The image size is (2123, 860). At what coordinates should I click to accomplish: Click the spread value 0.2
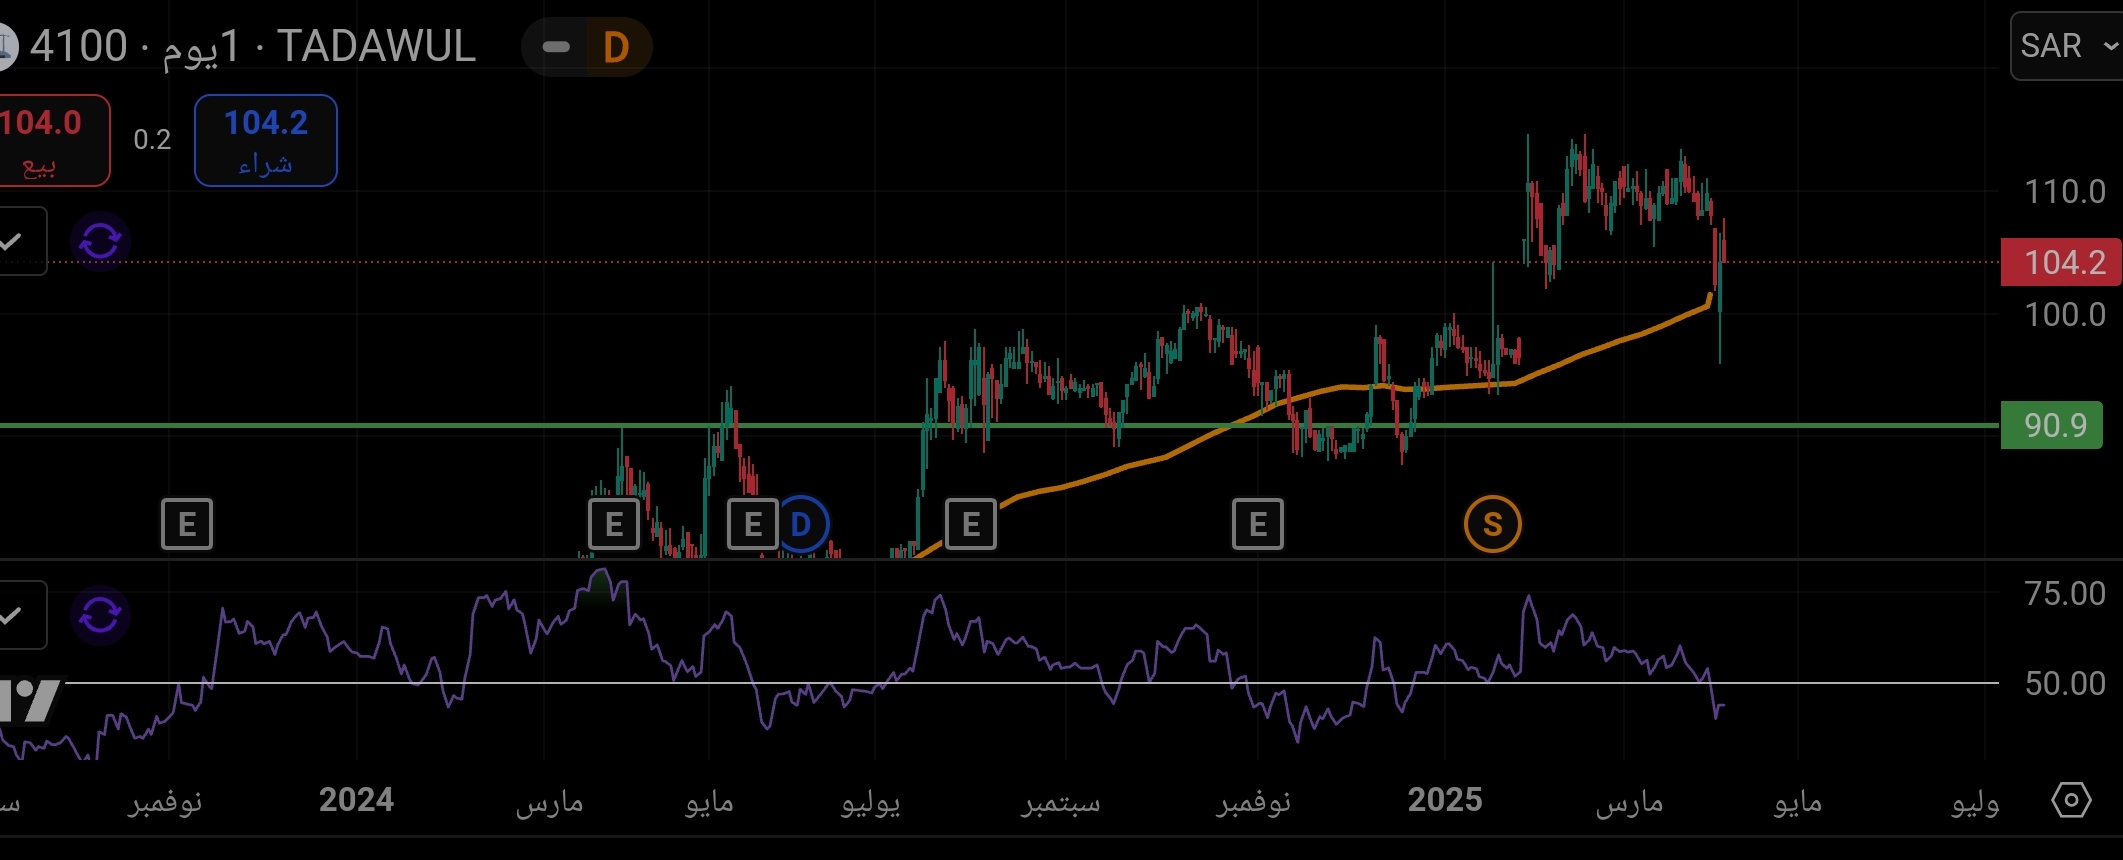tap(152, 139)
